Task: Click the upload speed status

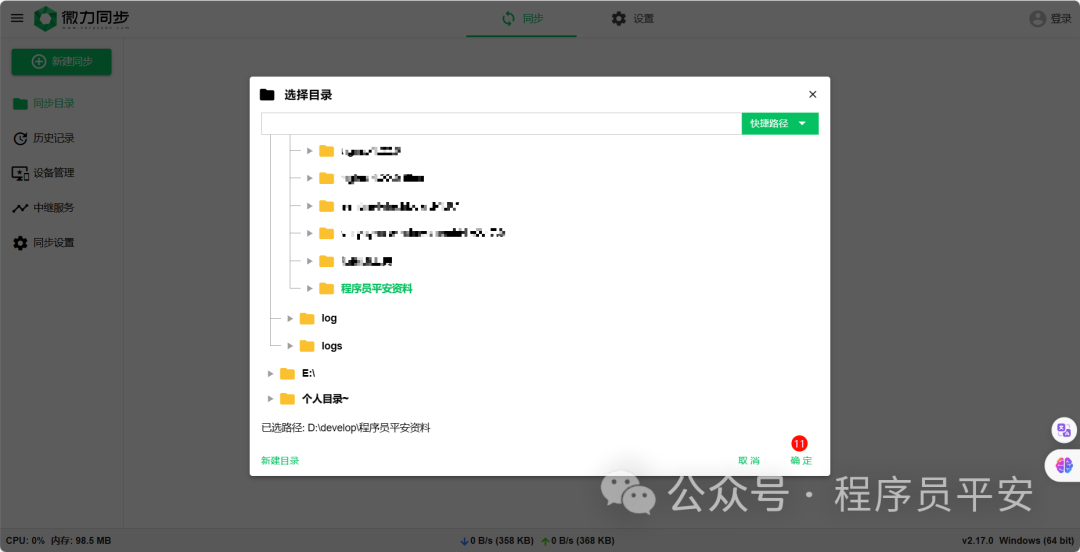Action: [578, 541]
